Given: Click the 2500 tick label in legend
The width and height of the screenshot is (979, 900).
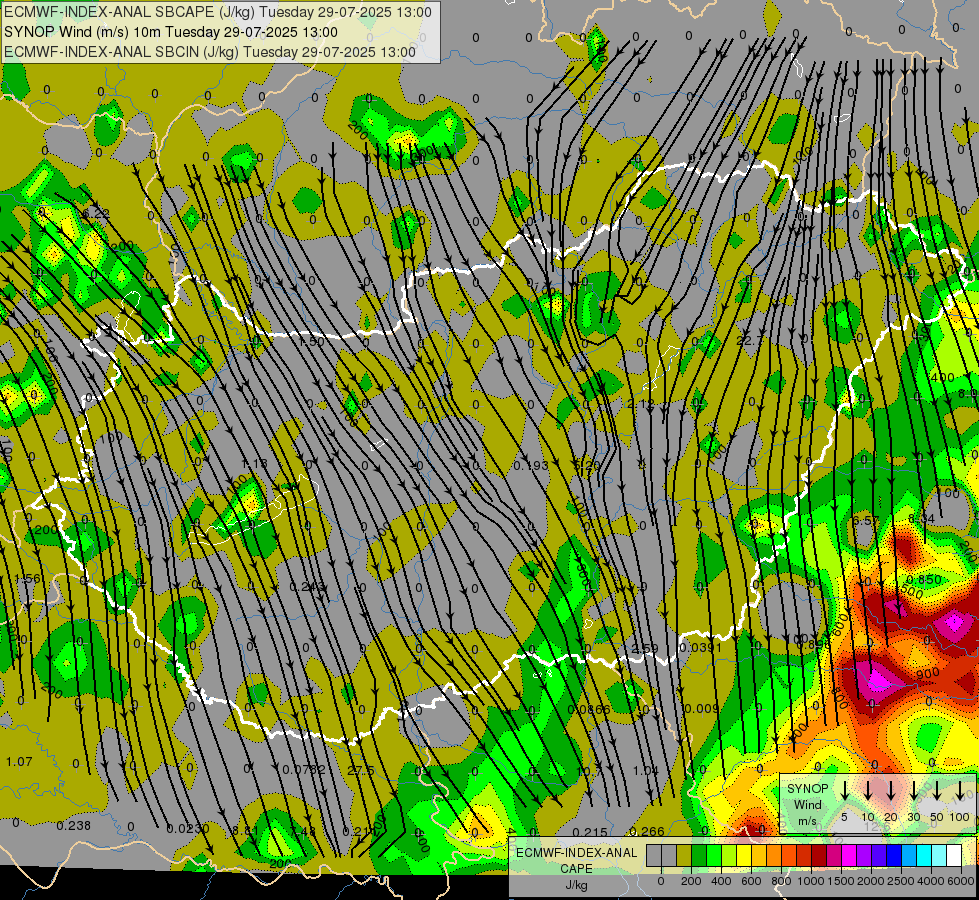Looking at the screenshot, I should 901,881.
